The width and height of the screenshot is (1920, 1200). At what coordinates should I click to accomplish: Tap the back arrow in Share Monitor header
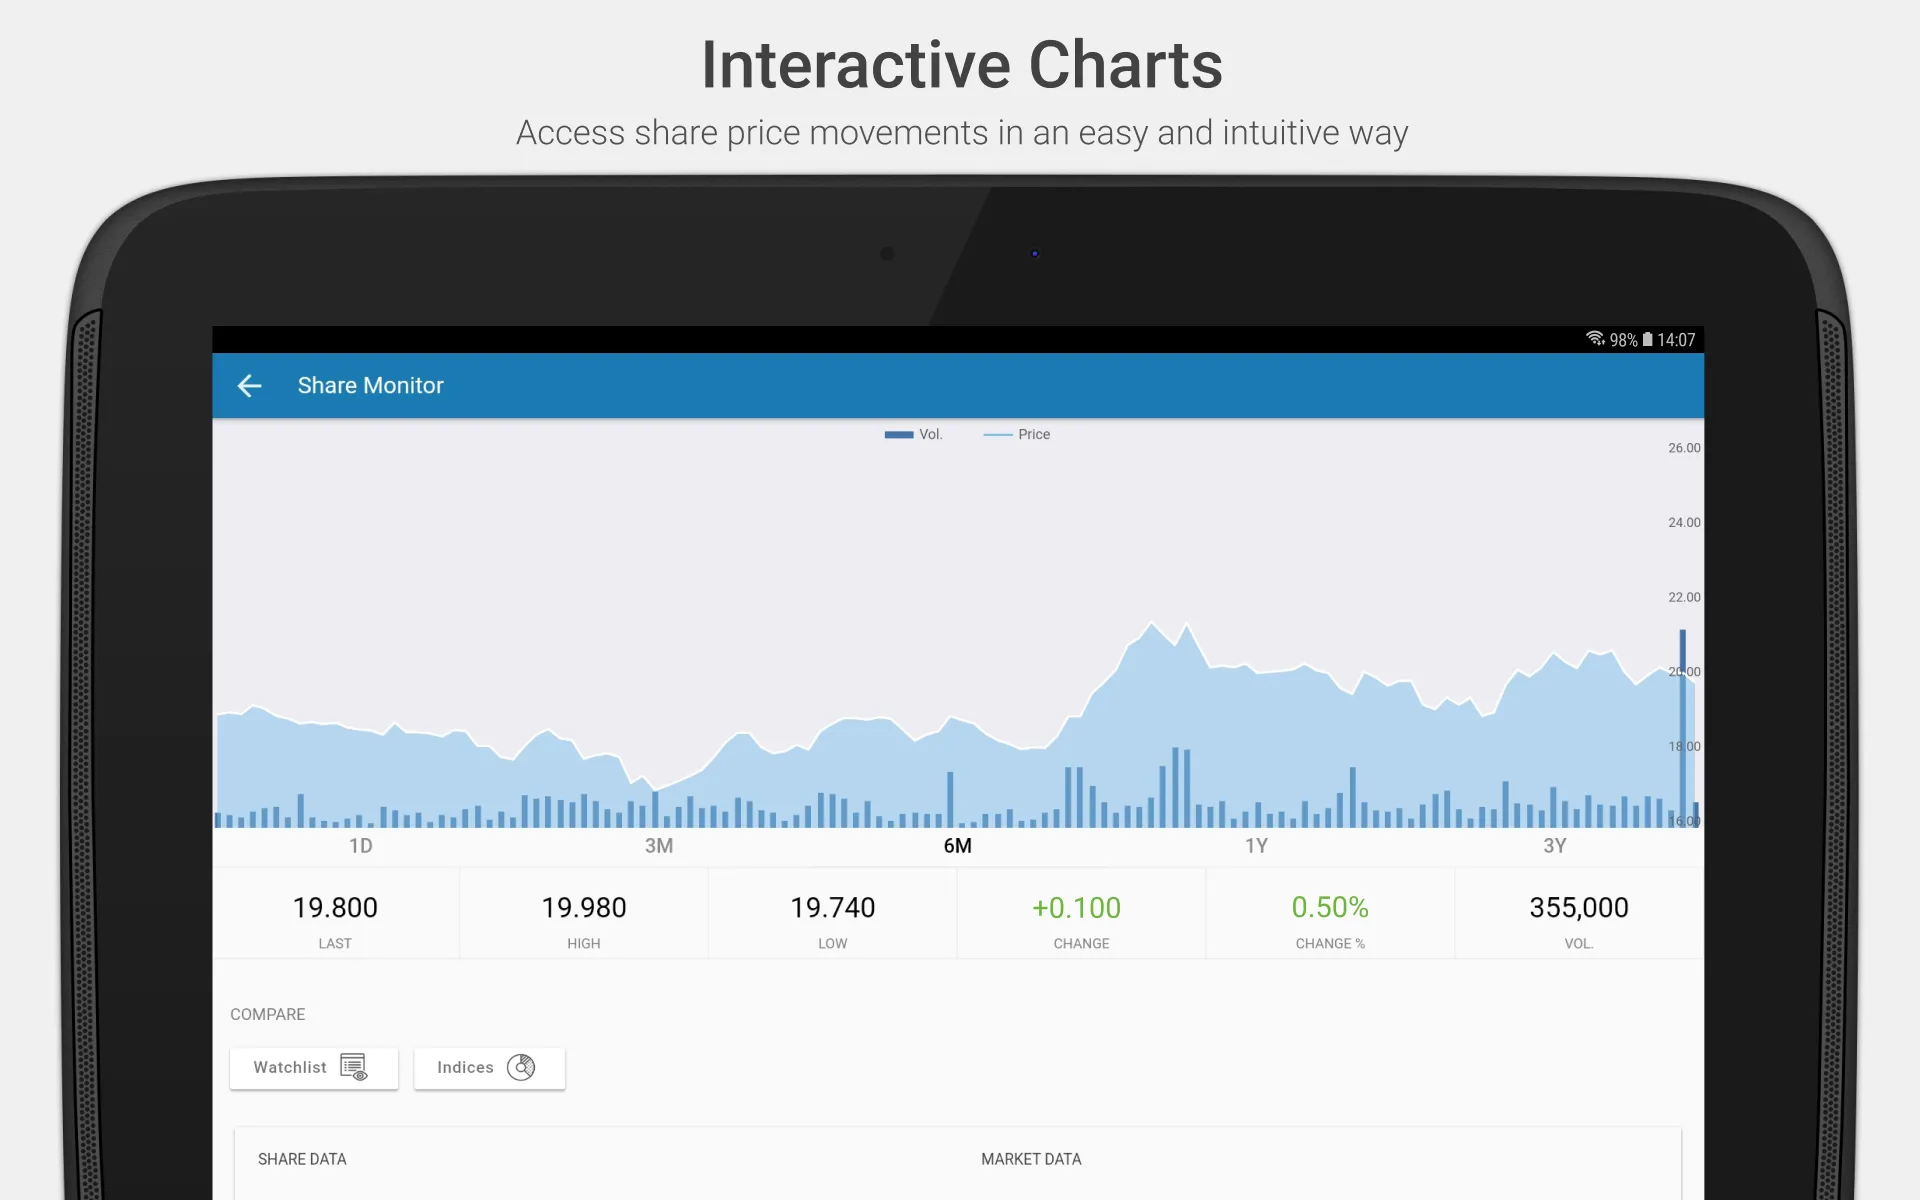[249, 385]
